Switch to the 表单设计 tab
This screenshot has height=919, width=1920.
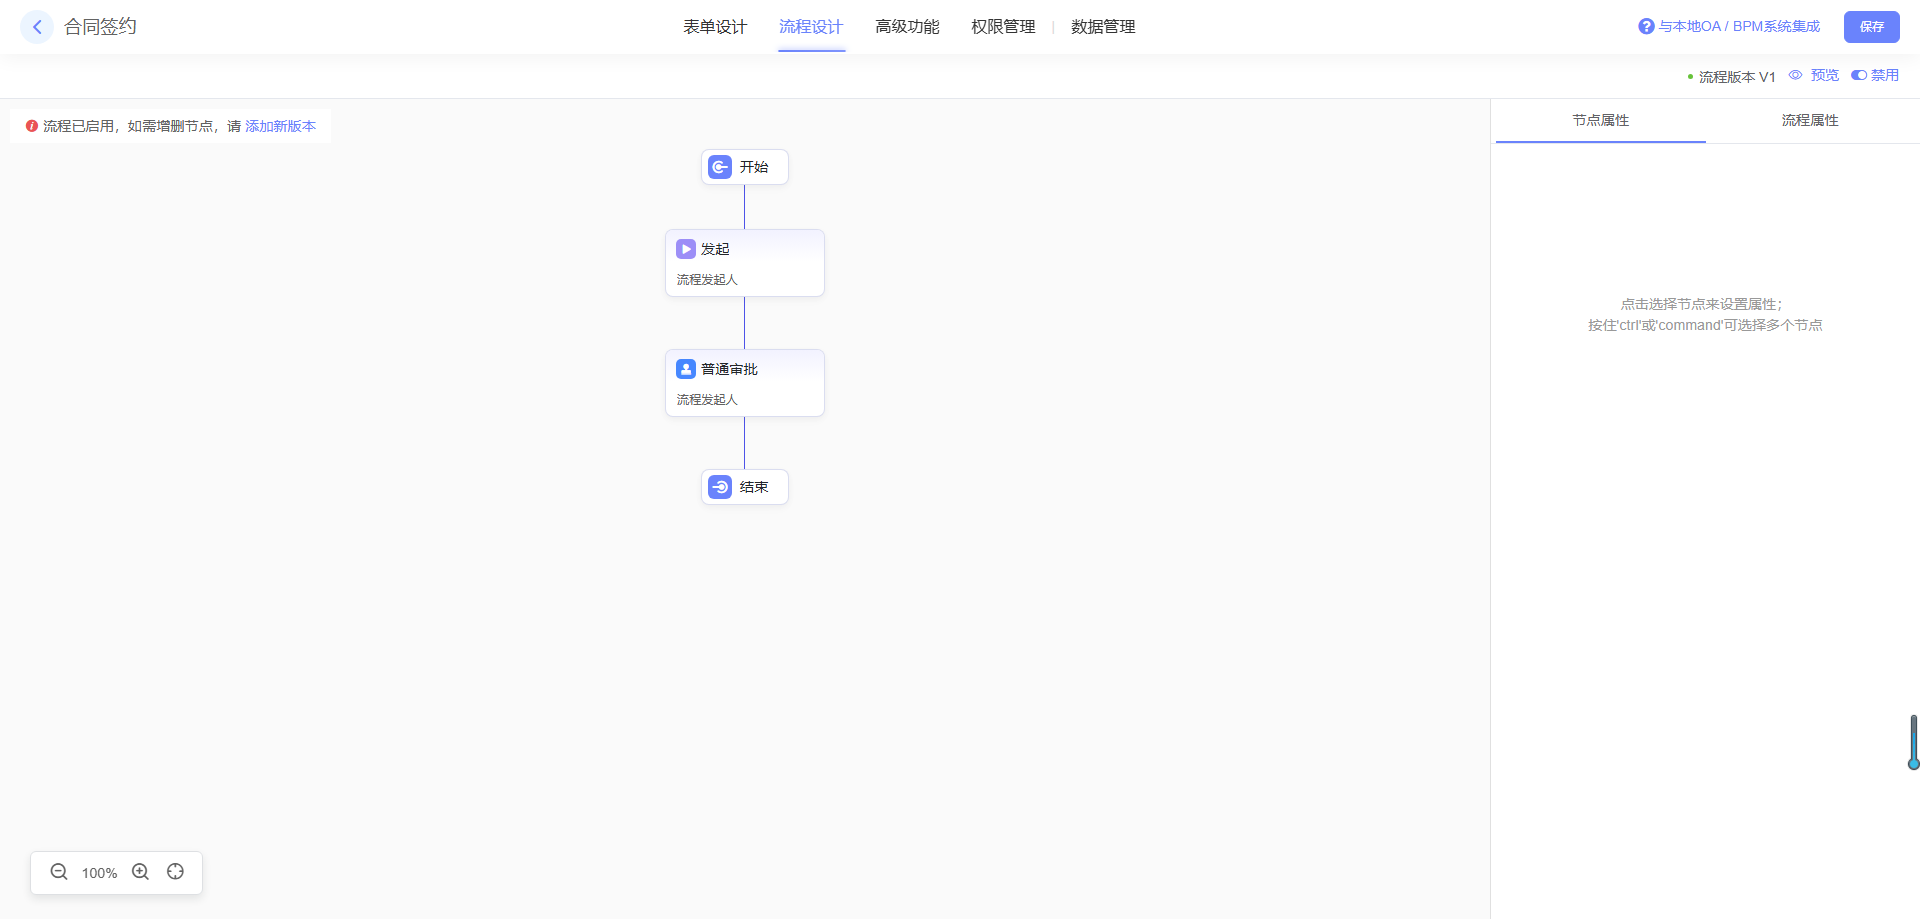pyautogui.click(x=715, y=27)
